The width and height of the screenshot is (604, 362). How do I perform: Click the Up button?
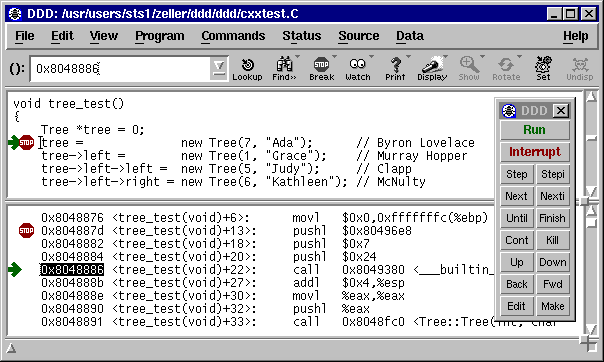coord(517,262)
